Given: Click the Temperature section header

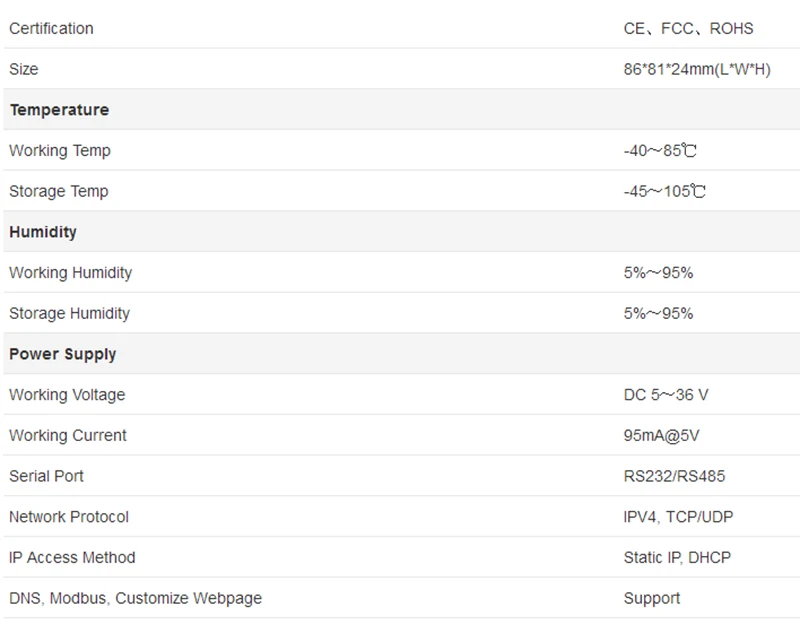Looking at the screenshot, I should 59,110.
